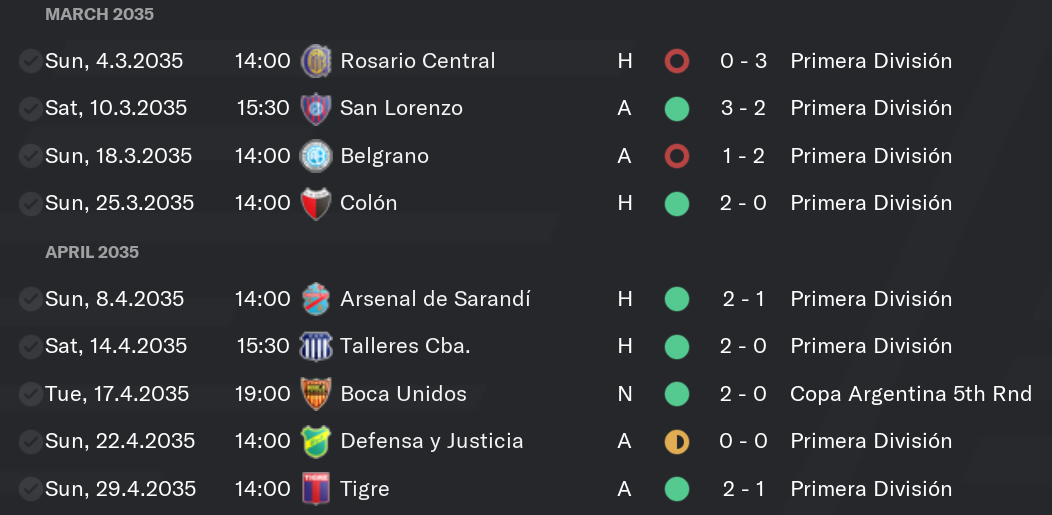
Task: Click the Arsenal de Sarandí crest
Action: 315,298
